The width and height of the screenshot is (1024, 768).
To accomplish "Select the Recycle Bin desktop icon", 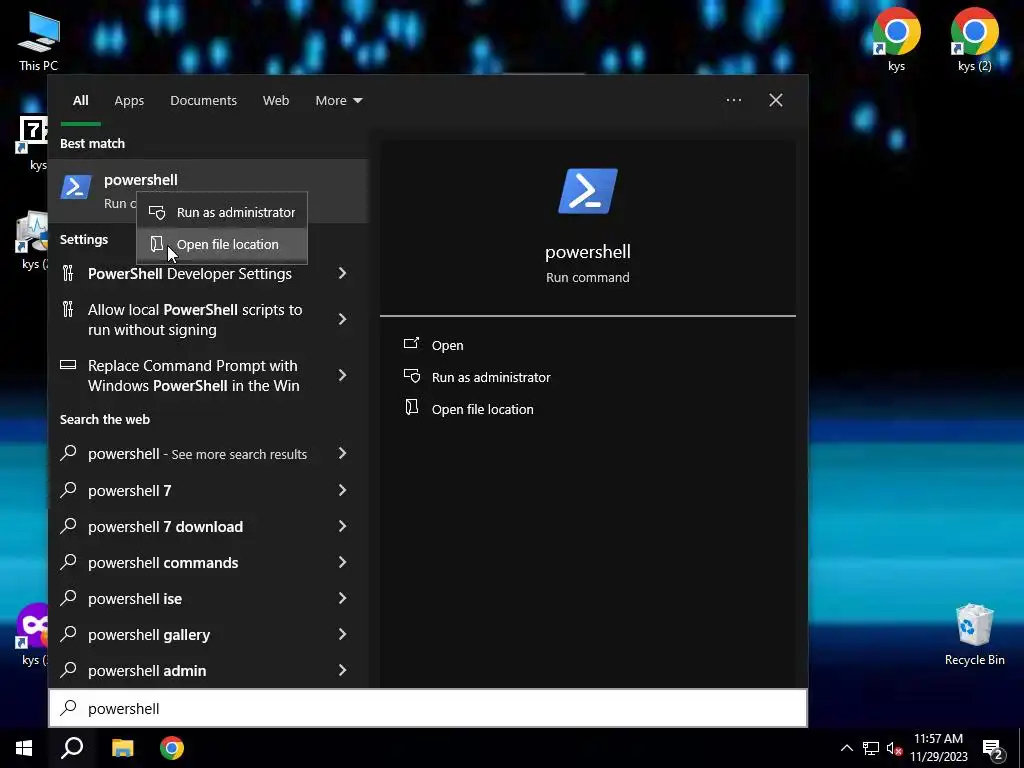I will (974, 634).
